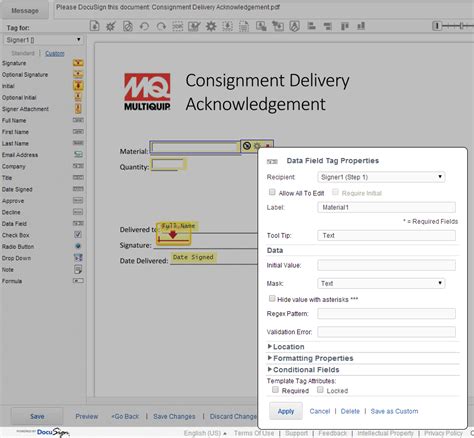Select the Date Signed tag on the document
This screenshot has width=474, height=438.
(193, 257)
